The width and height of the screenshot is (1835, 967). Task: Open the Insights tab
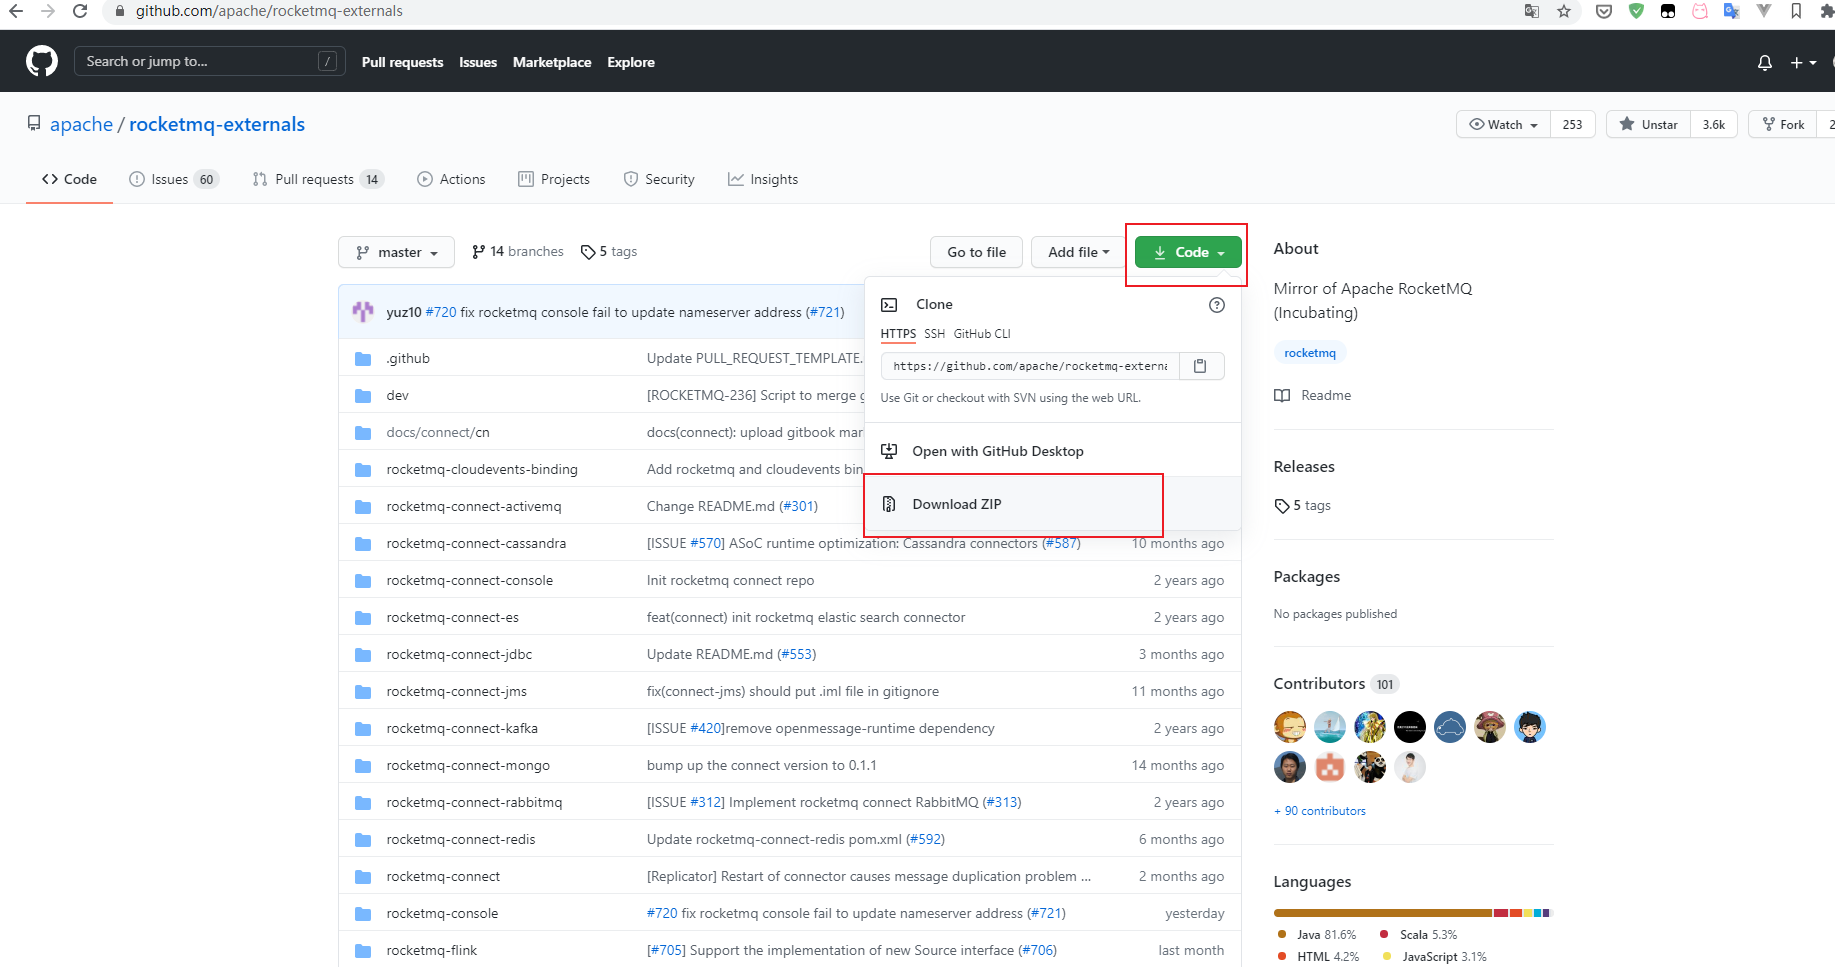(x=763, y=179)
